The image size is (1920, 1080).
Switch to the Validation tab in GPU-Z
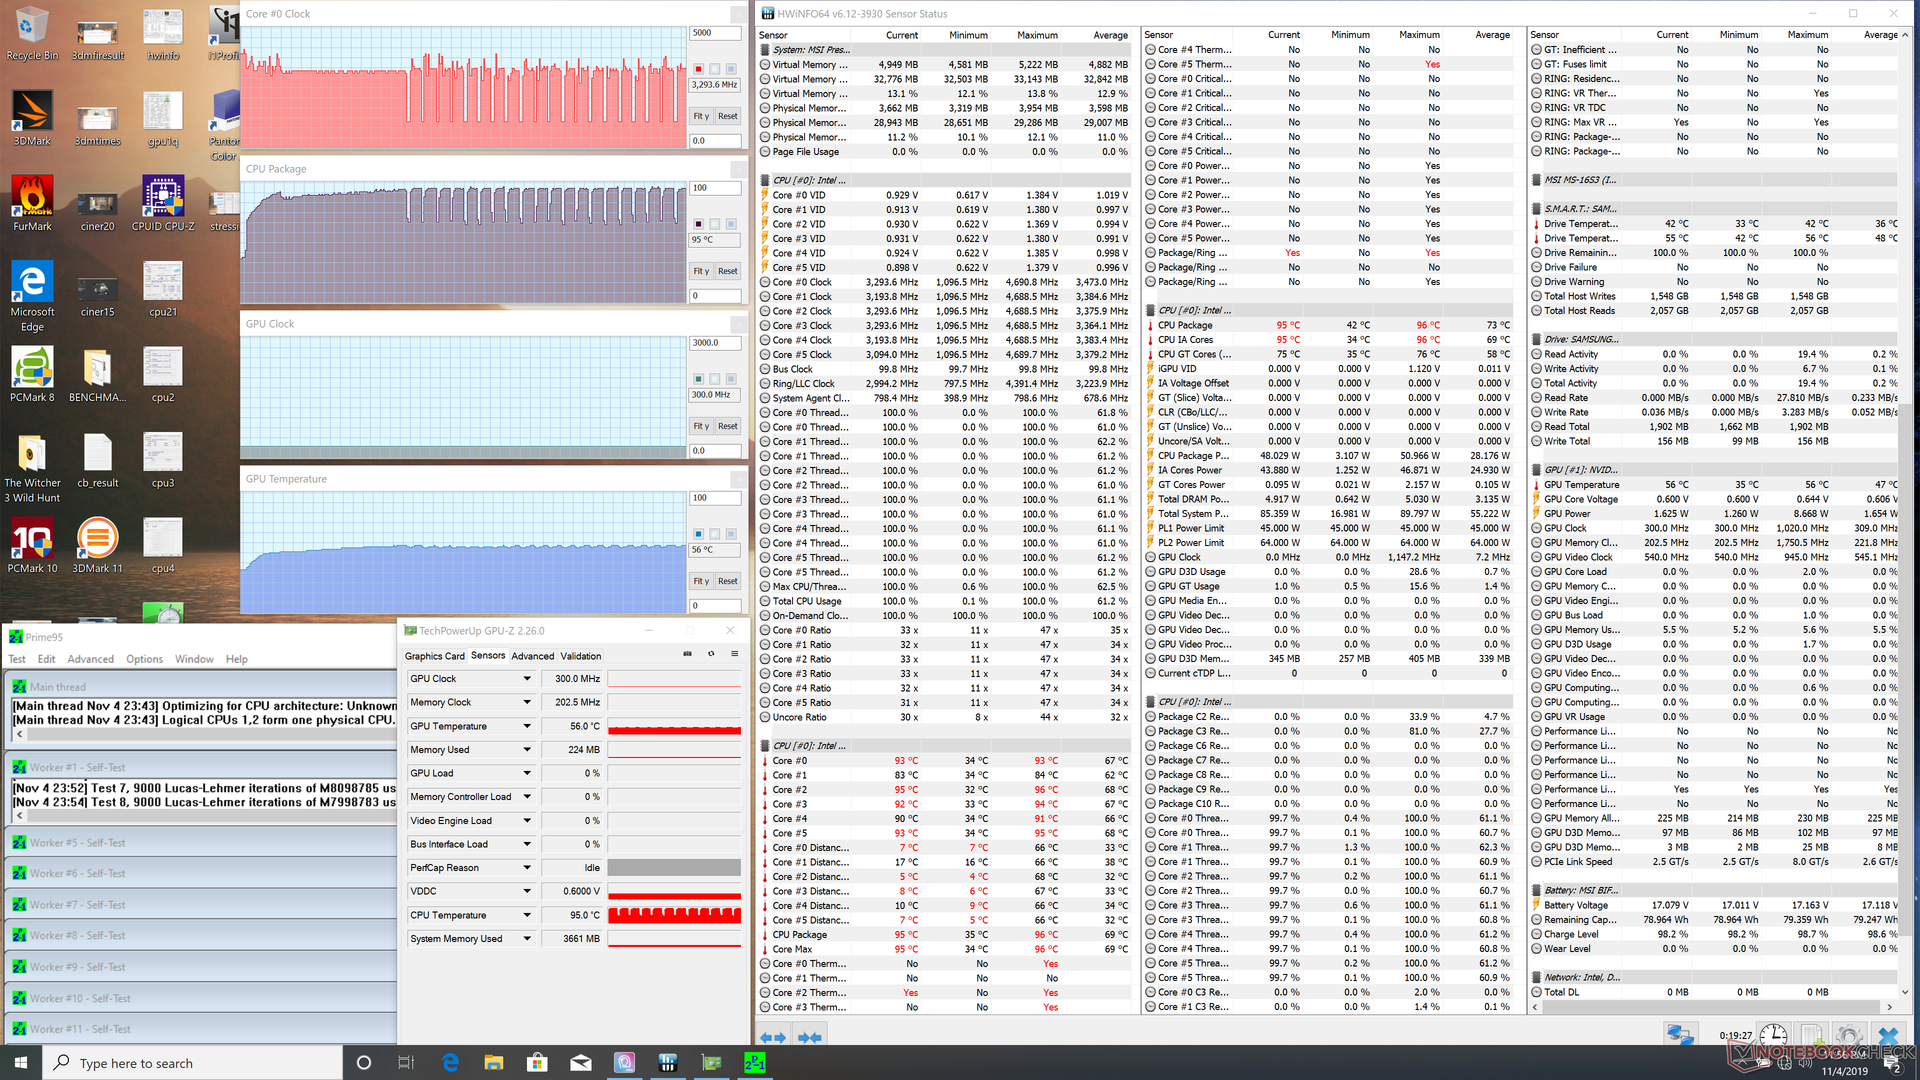tap(580, 656)
